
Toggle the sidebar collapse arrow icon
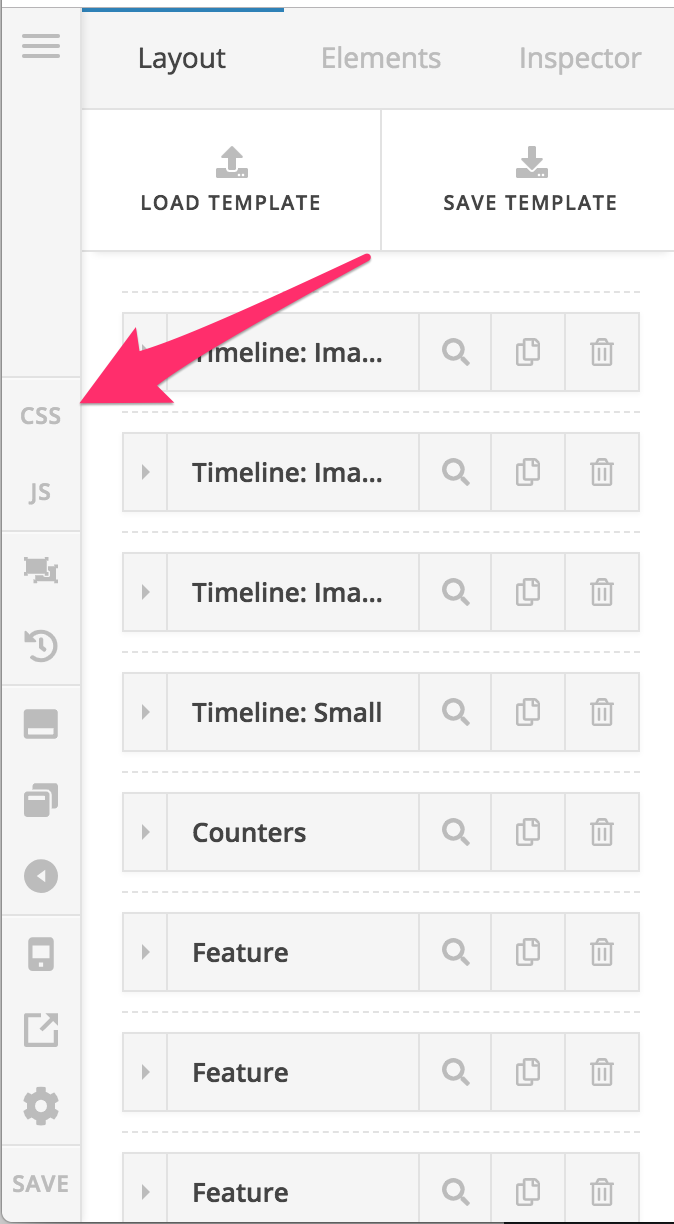41,876
